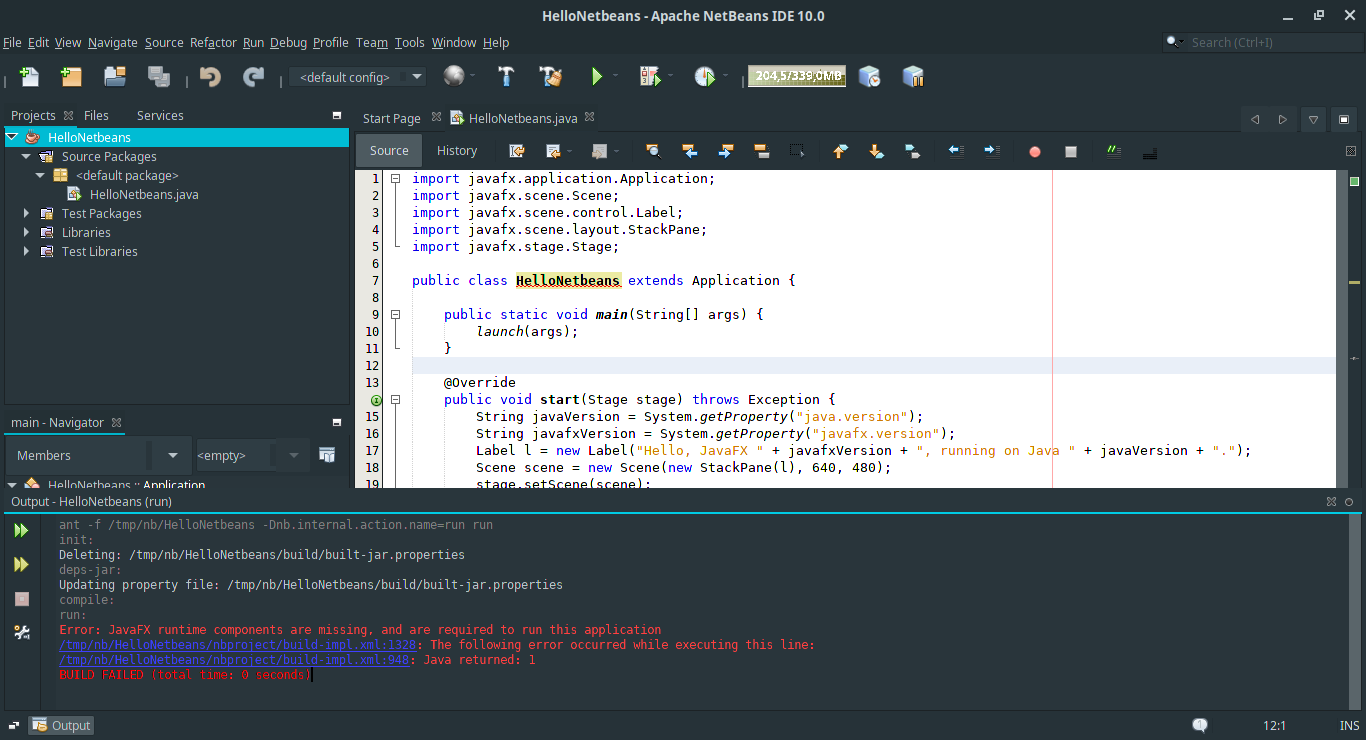Viewport: 1366px width, 740px height.
Task: Create a new project
Action: click(69, 76)
